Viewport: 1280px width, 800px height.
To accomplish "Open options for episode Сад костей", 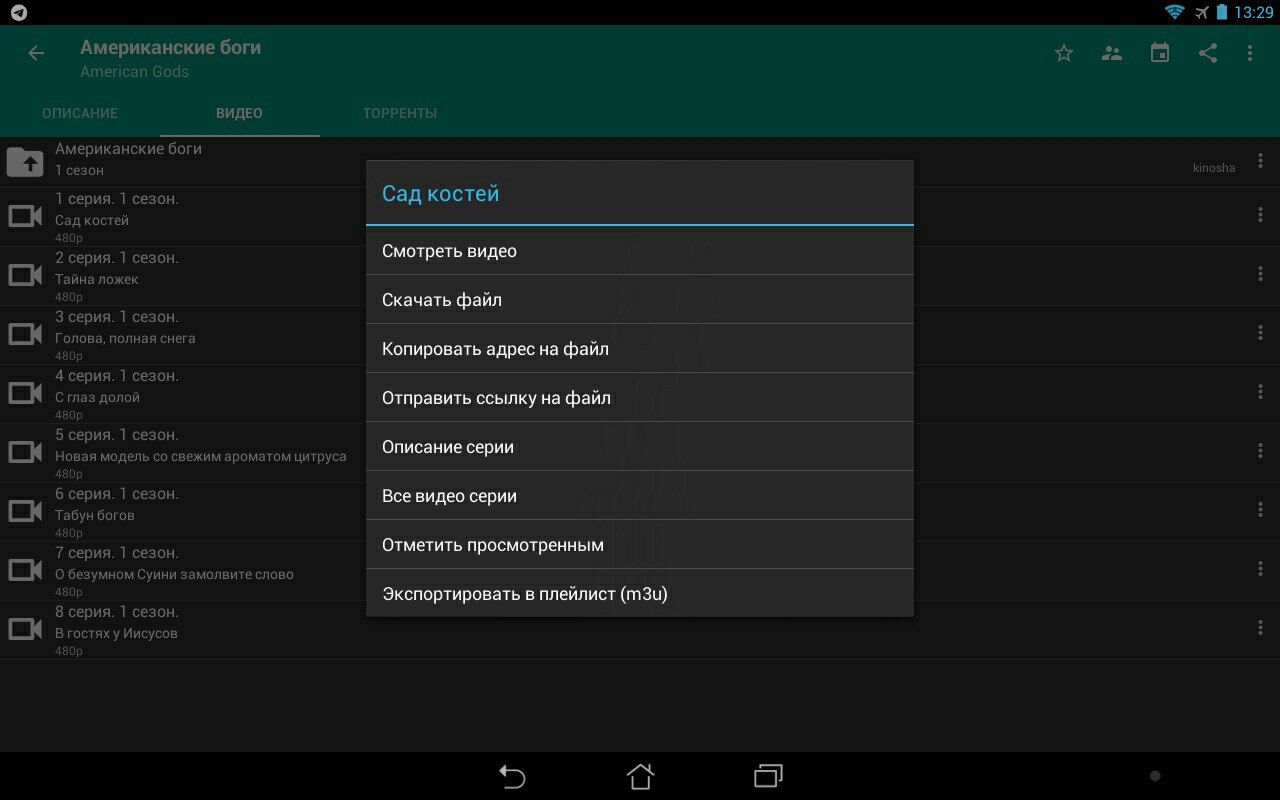I will point(1260,215).
